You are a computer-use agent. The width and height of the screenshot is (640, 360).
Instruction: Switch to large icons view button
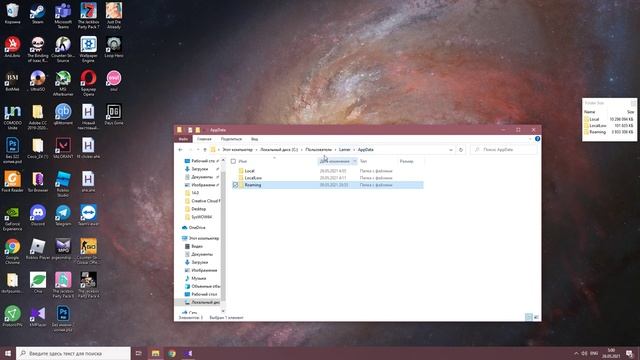coord(536,317)
